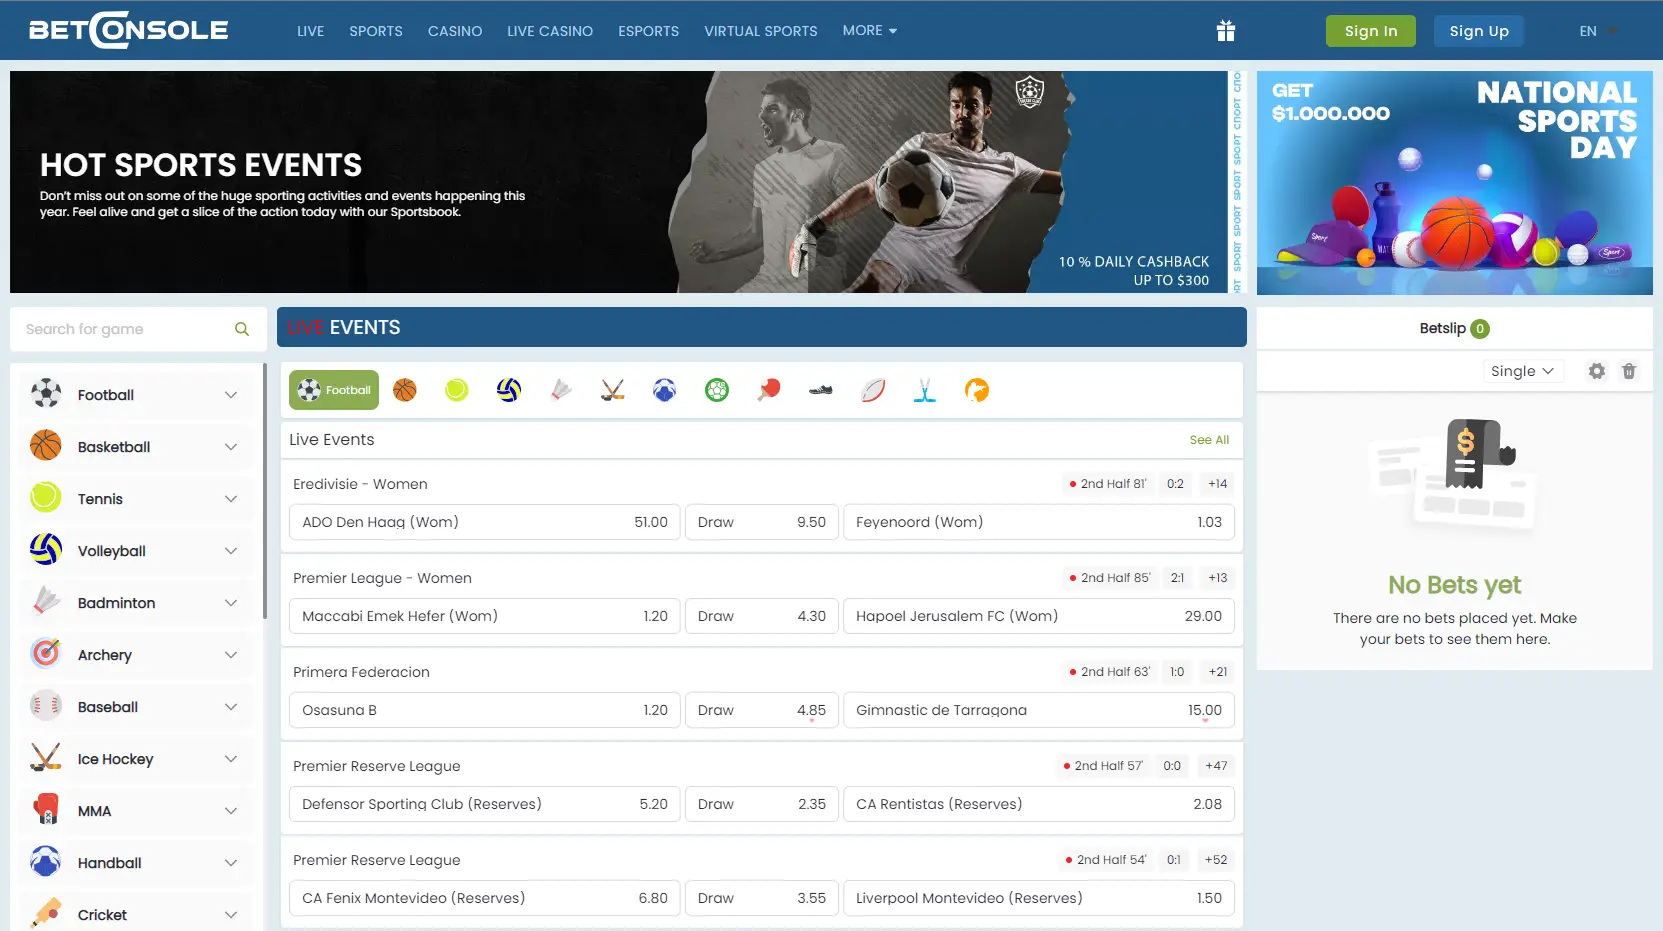1663x931 pixels.
Task: Open the Single bet type dropdown
Action: (1522, 371)
